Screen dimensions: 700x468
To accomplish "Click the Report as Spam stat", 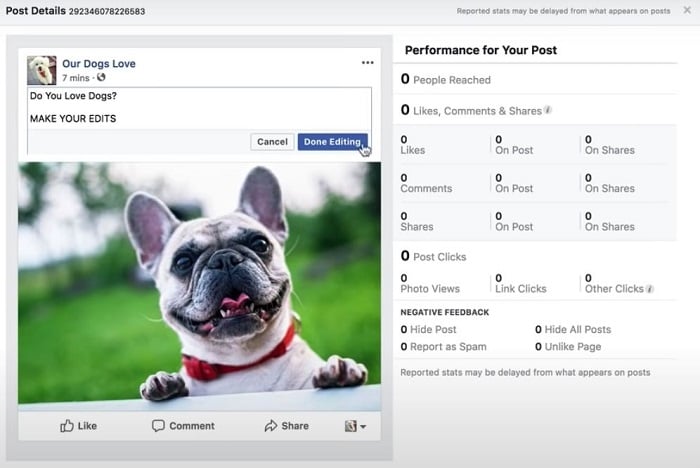I will pos(443,347).
